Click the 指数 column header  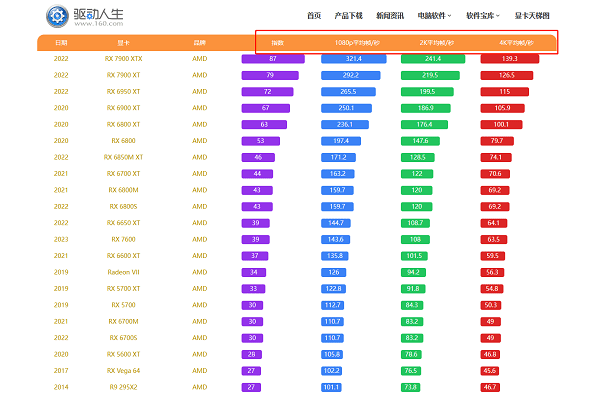[x=277, y=43]
